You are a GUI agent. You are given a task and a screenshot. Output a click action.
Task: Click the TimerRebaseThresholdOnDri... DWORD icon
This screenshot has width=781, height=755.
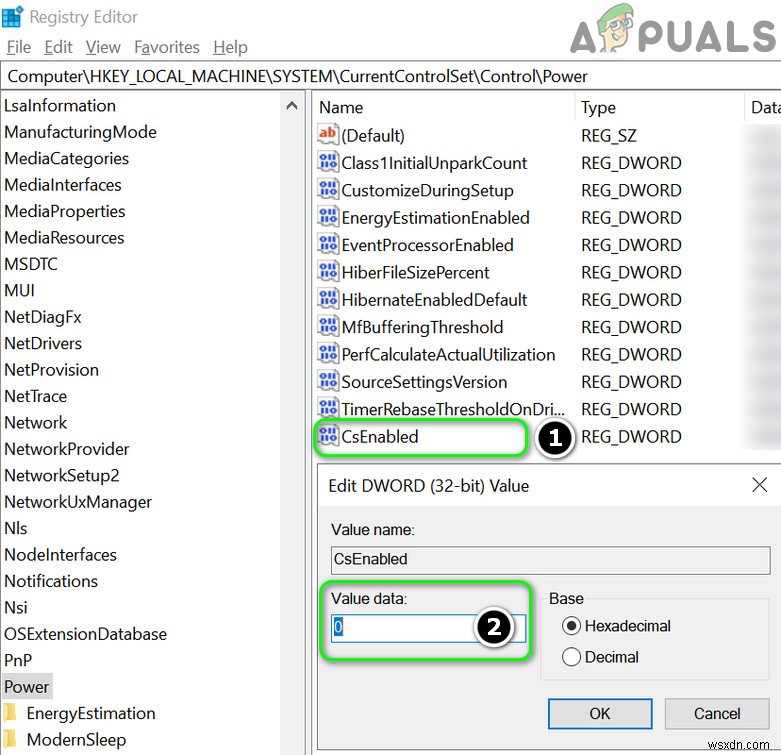(x=328, y=409)
